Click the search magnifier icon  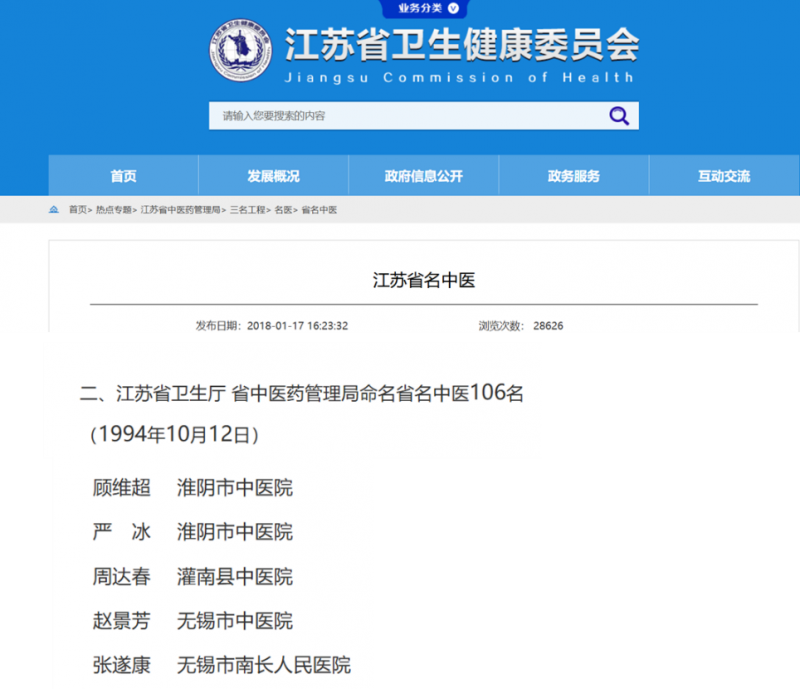pyautogui.click(x=618, y=116)
